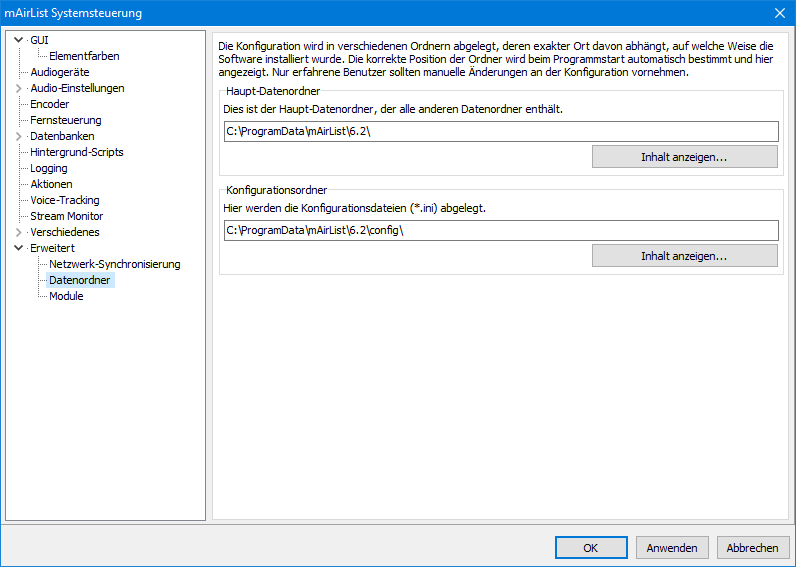Confirm the dialog with OK
The width and height of the screenshot is (796, 567).
[x=591, y=548]
